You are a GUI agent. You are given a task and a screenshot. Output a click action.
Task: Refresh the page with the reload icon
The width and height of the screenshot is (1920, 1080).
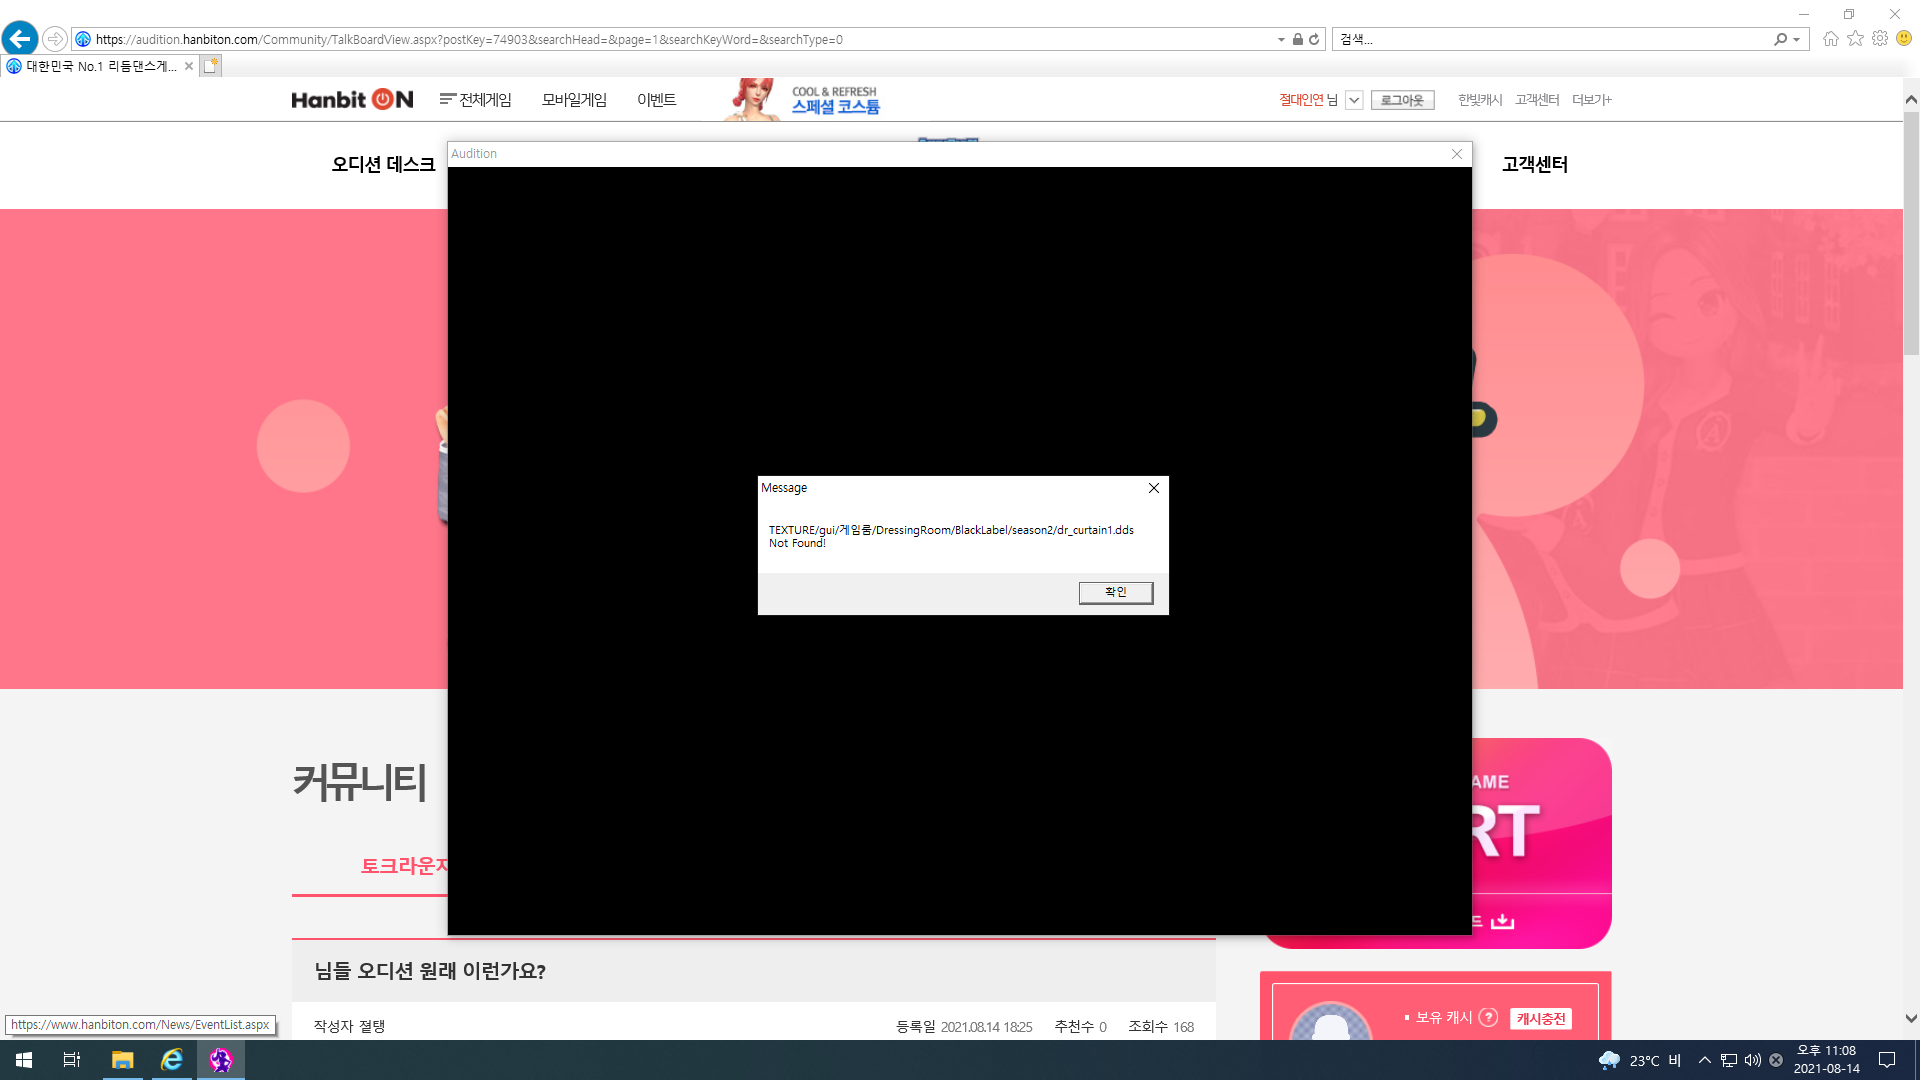pos(1314,39)
